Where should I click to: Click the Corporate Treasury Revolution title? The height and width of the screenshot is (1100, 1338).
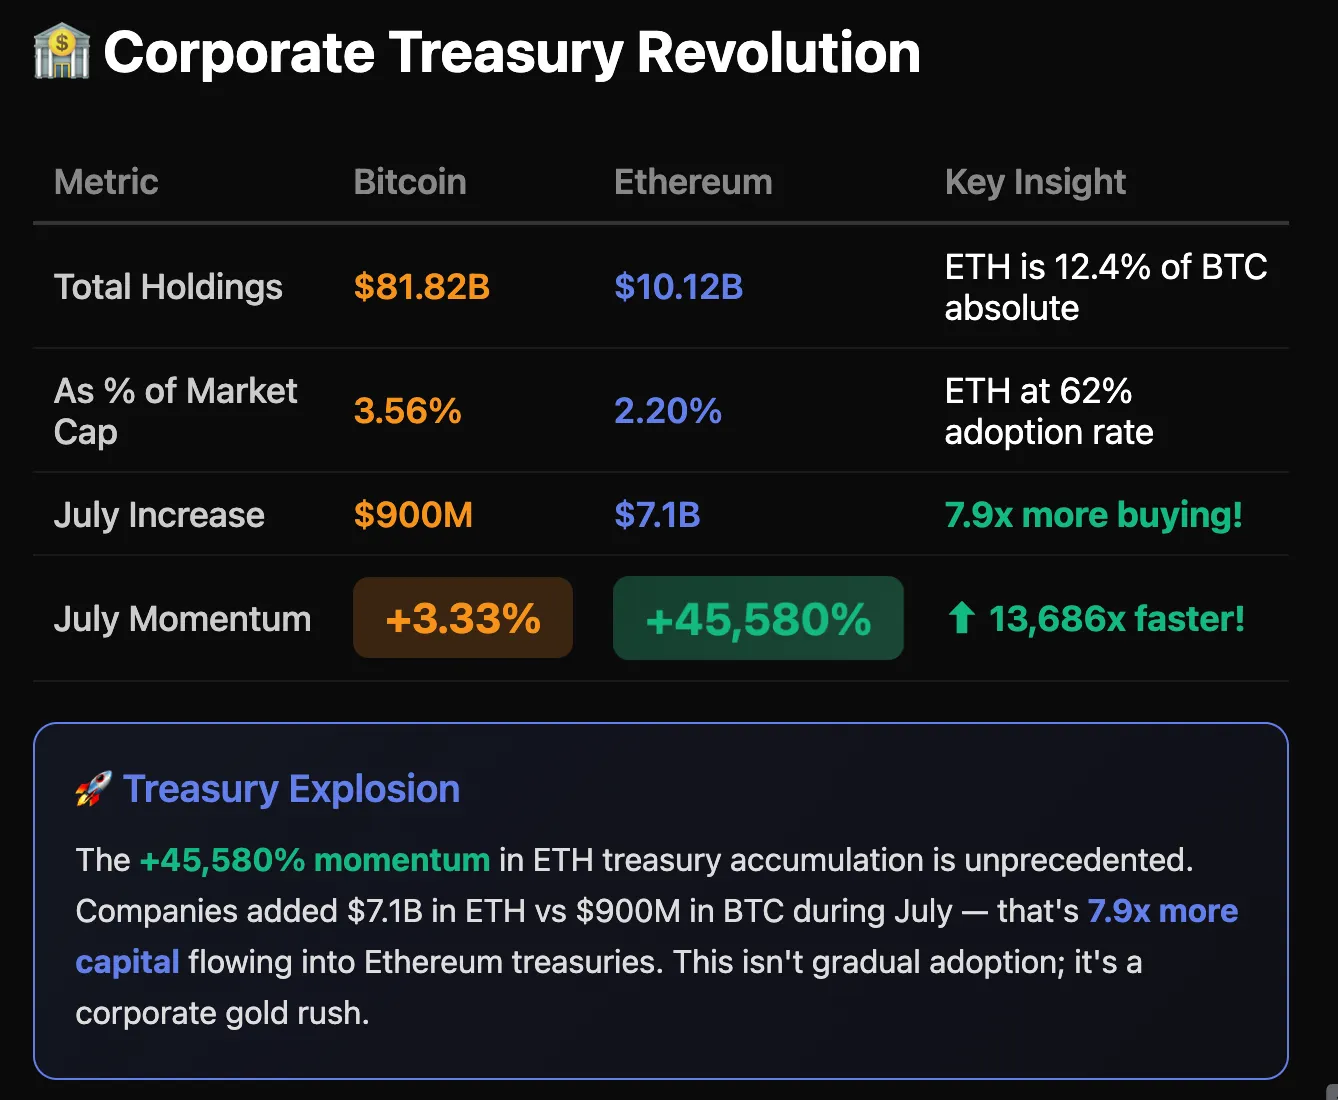511,52
